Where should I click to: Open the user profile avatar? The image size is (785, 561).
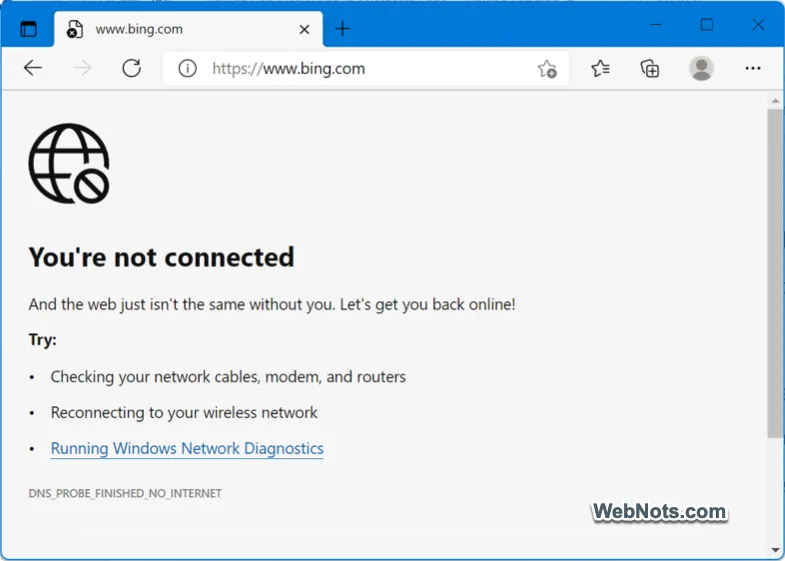coord(701,68)
